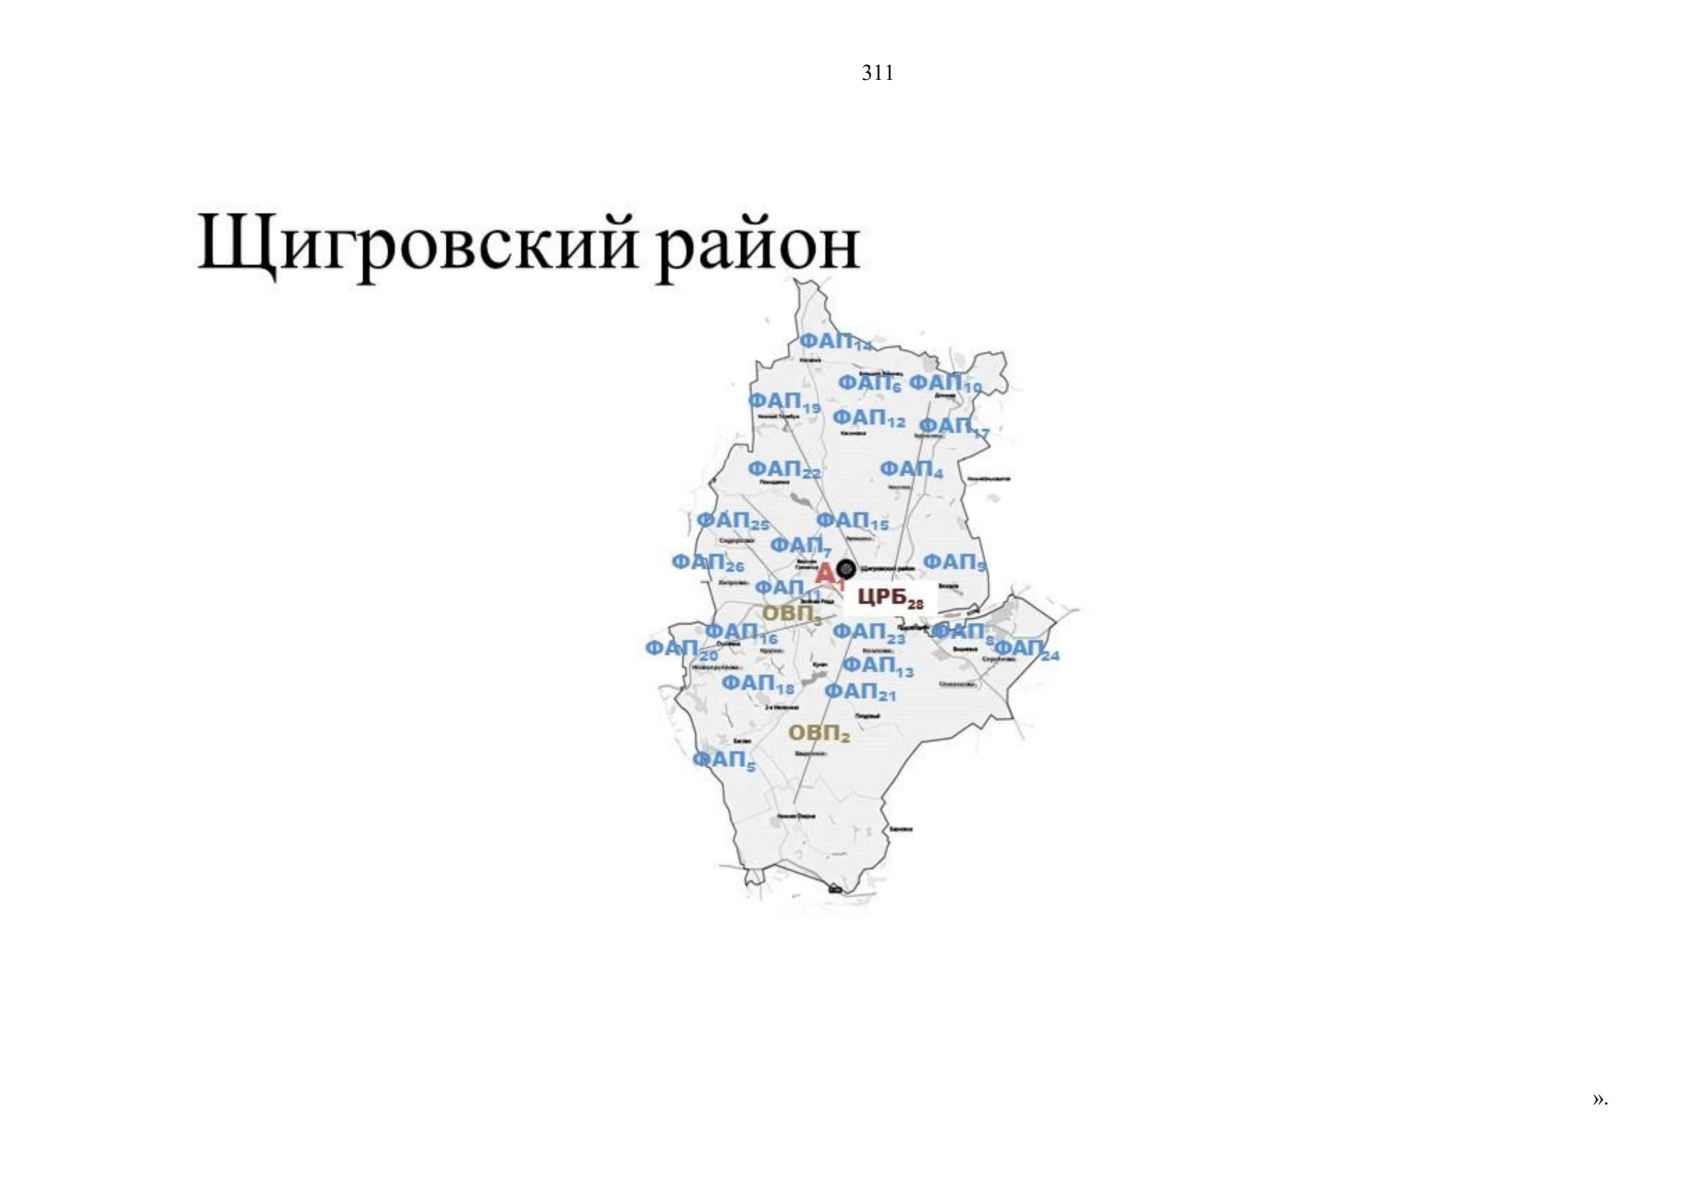Click the ОВП2 label in the south
The height and width of the screenshot is (1200, 1697).
[x=816, y=733]
